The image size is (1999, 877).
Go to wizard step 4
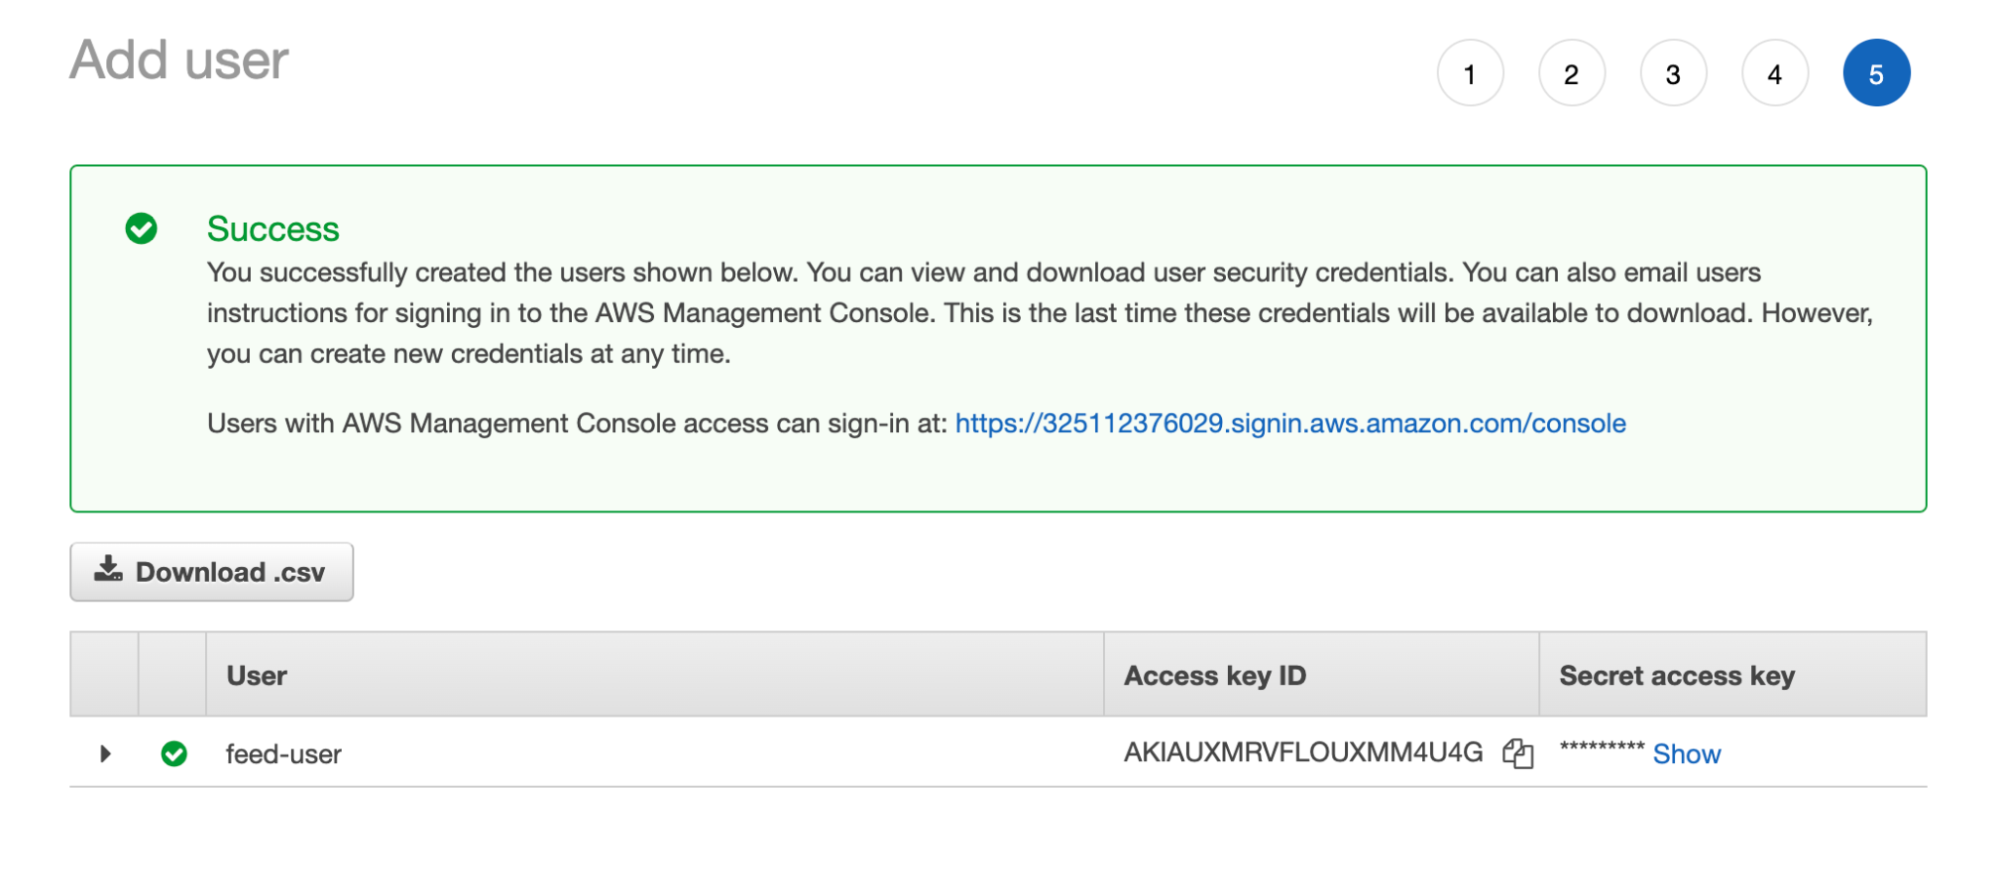[1774, 73]
